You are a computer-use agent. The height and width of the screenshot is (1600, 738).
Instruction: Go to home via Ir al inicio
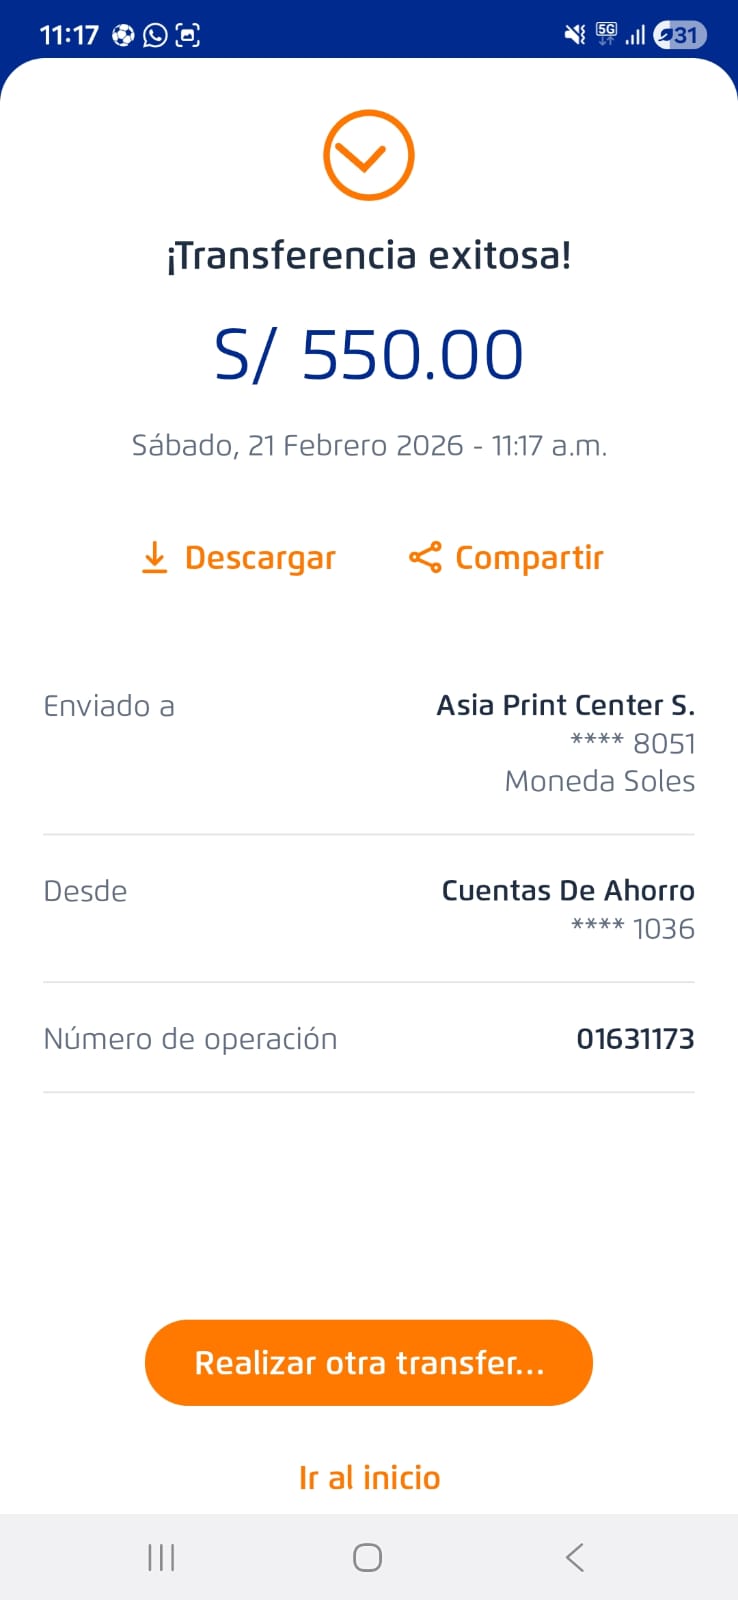[369, 1477]
